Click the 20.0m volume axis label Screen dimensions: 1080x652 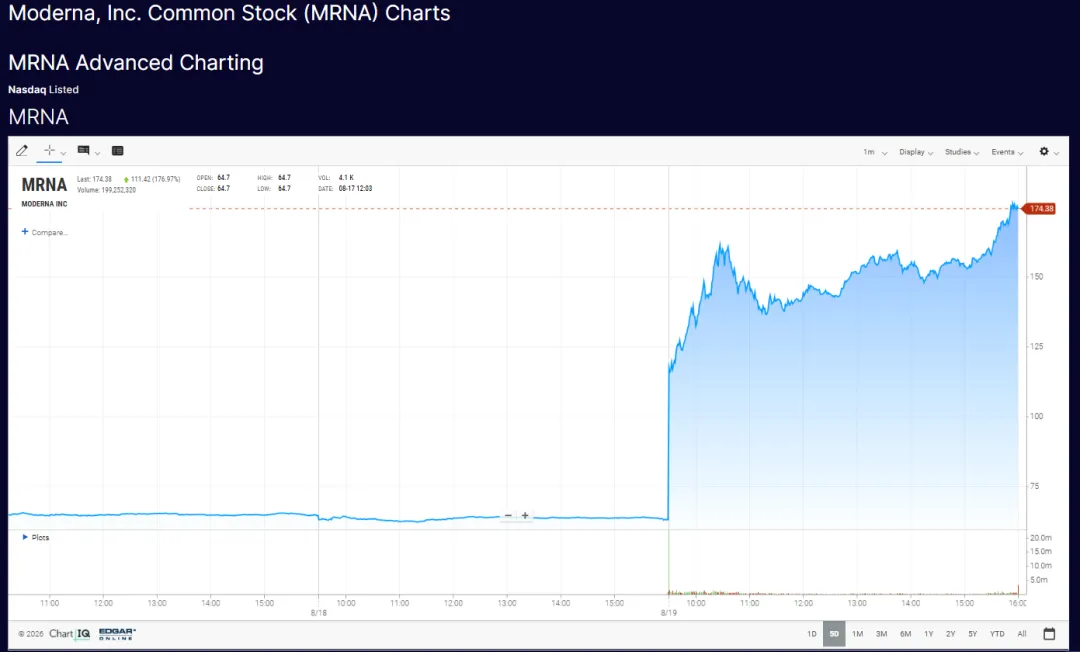tap(1040, 538)
